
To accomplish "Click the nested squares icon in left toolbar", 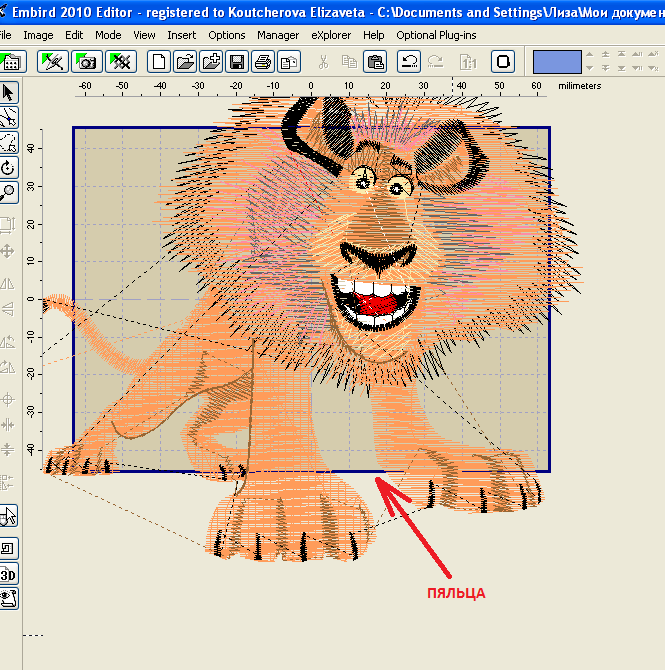I will point(8,549).
